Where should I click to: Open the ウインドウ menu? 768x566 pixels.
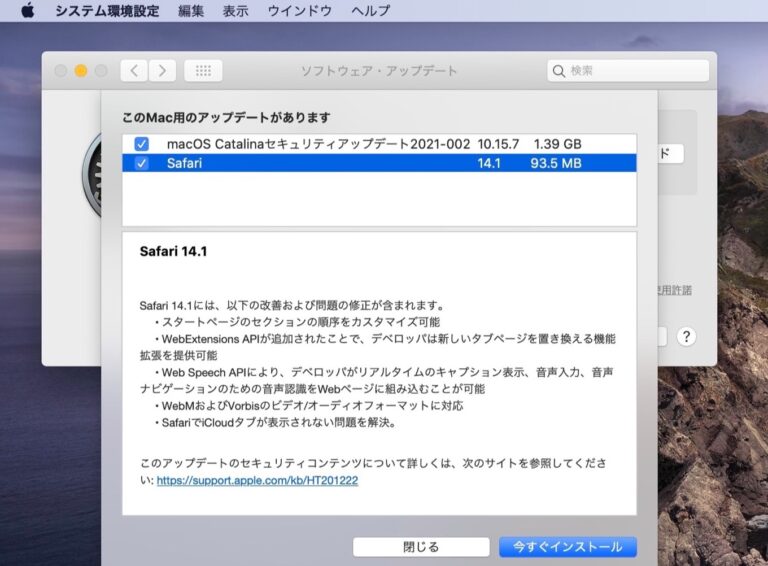[x=301, y=11]
